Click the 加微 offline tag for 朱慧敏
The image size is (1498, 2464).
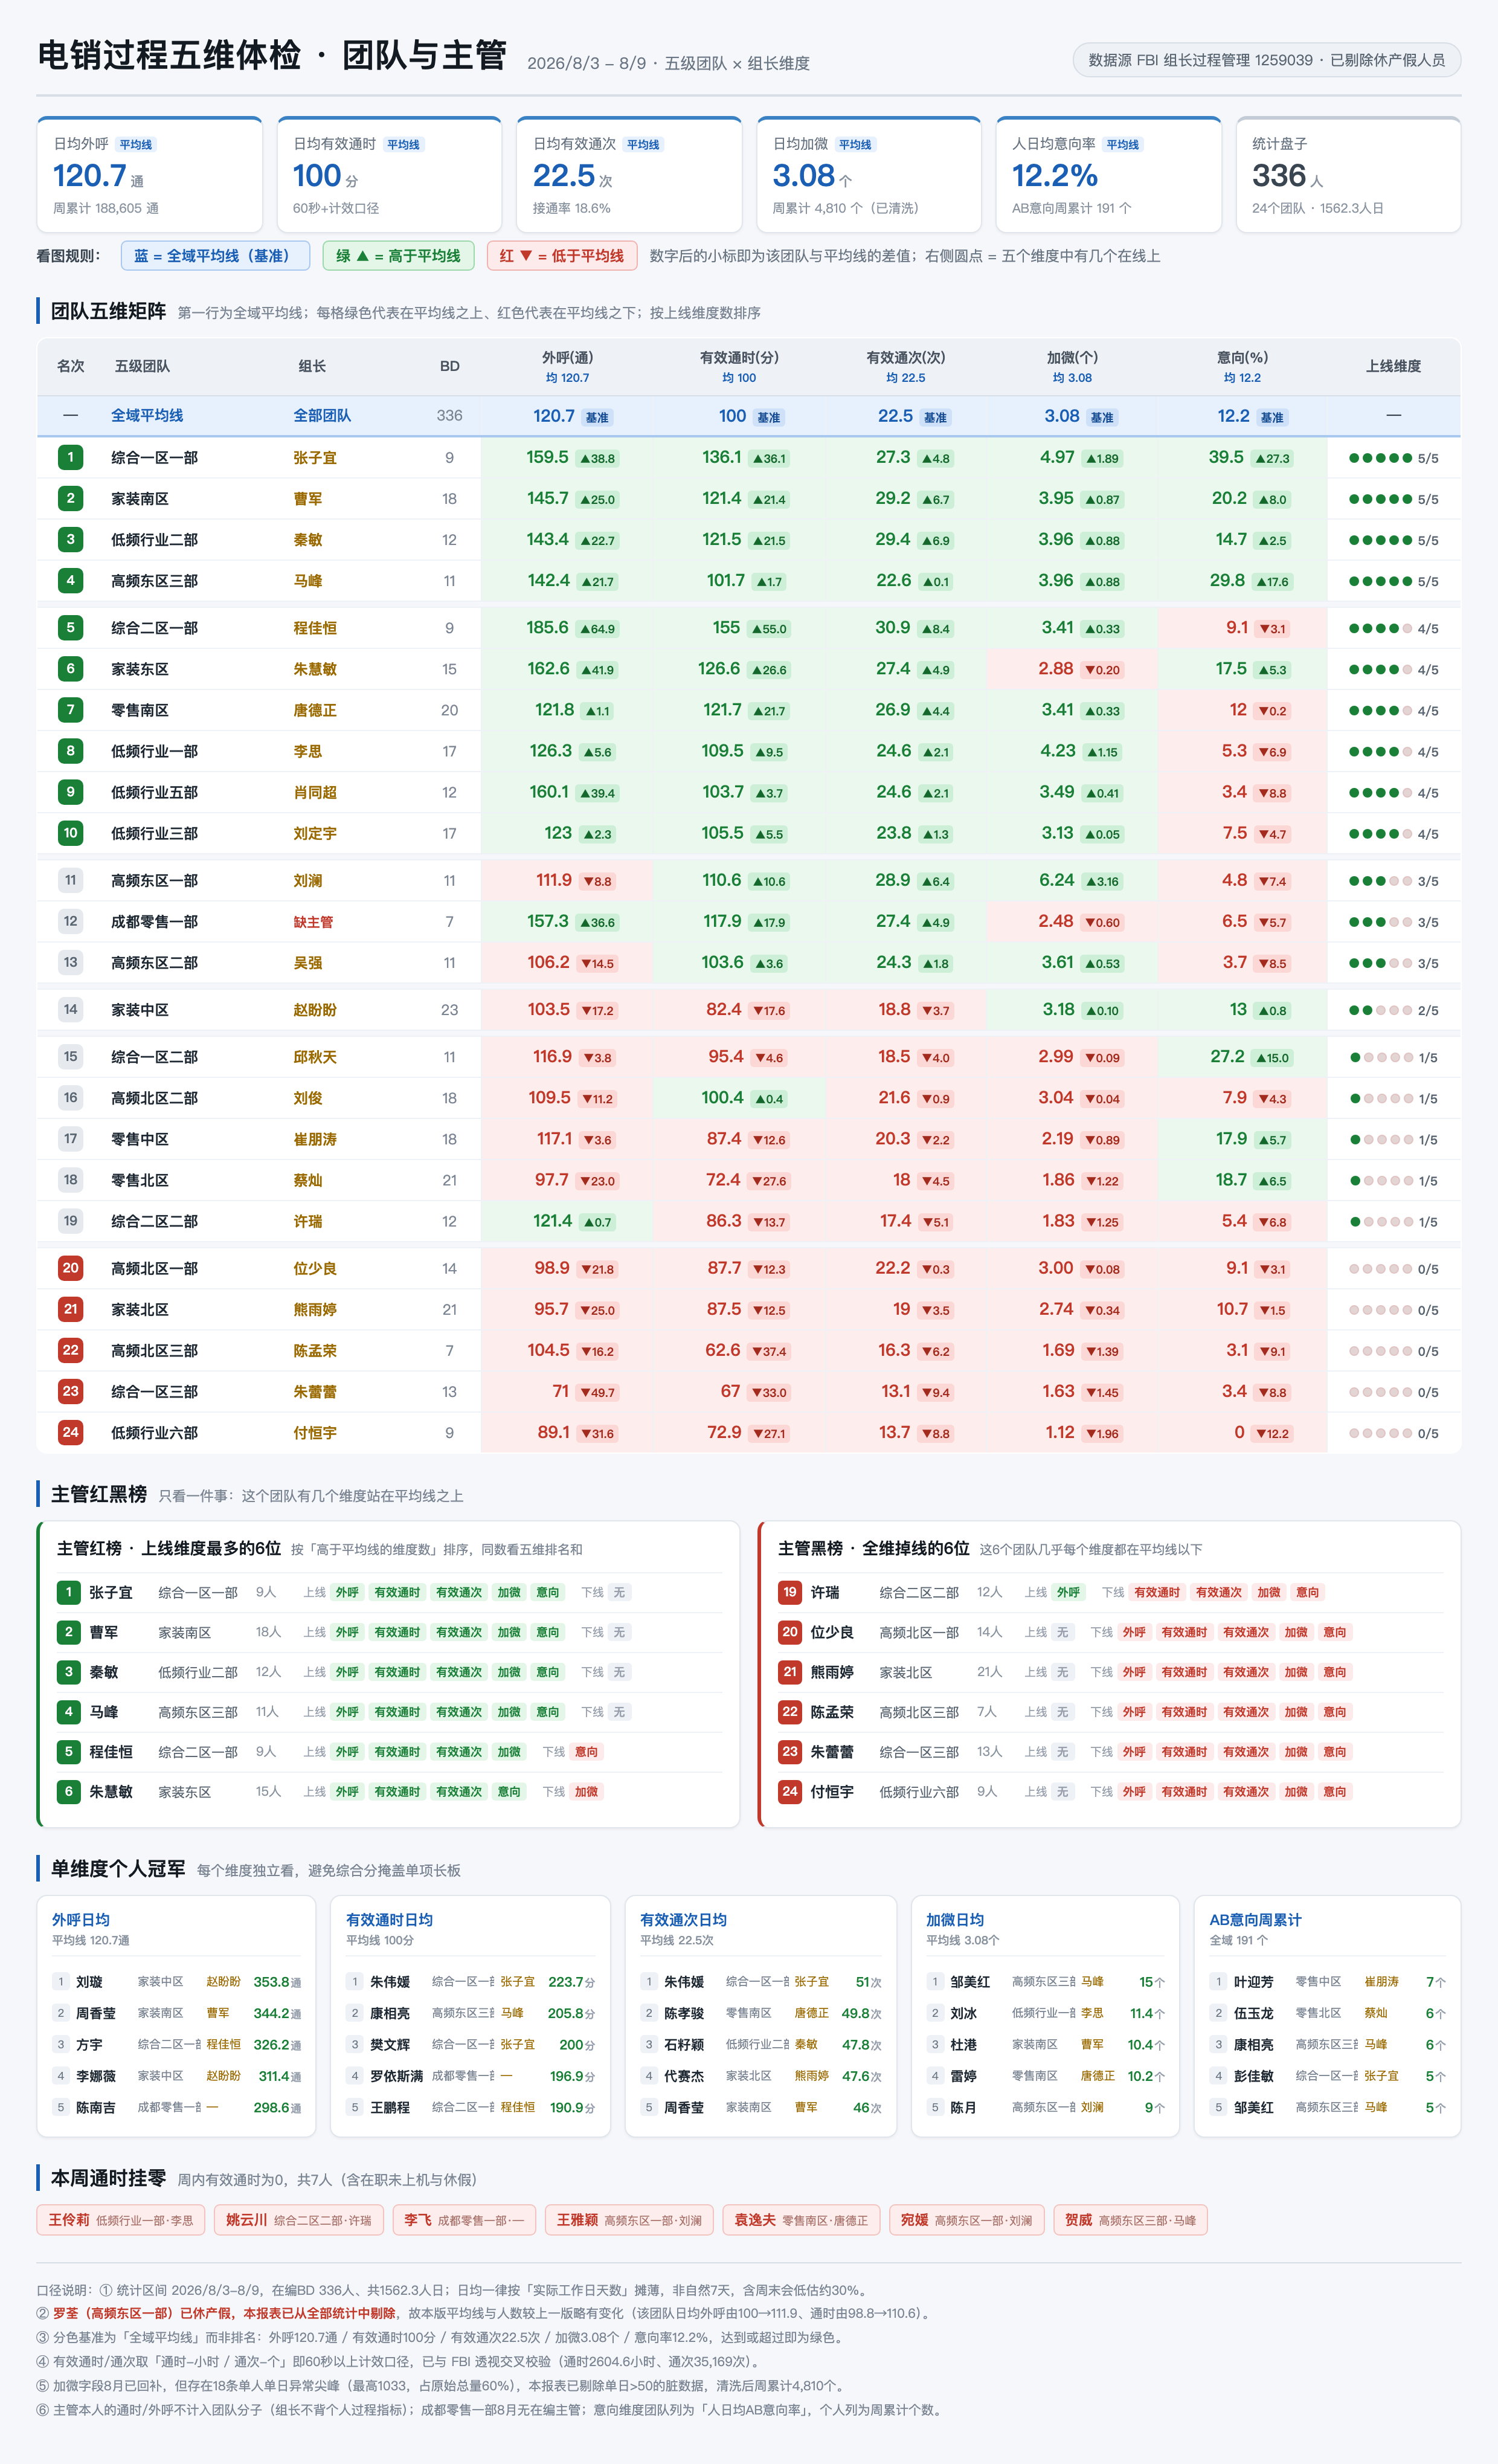pyautogui.click(x=587, y=1791)
